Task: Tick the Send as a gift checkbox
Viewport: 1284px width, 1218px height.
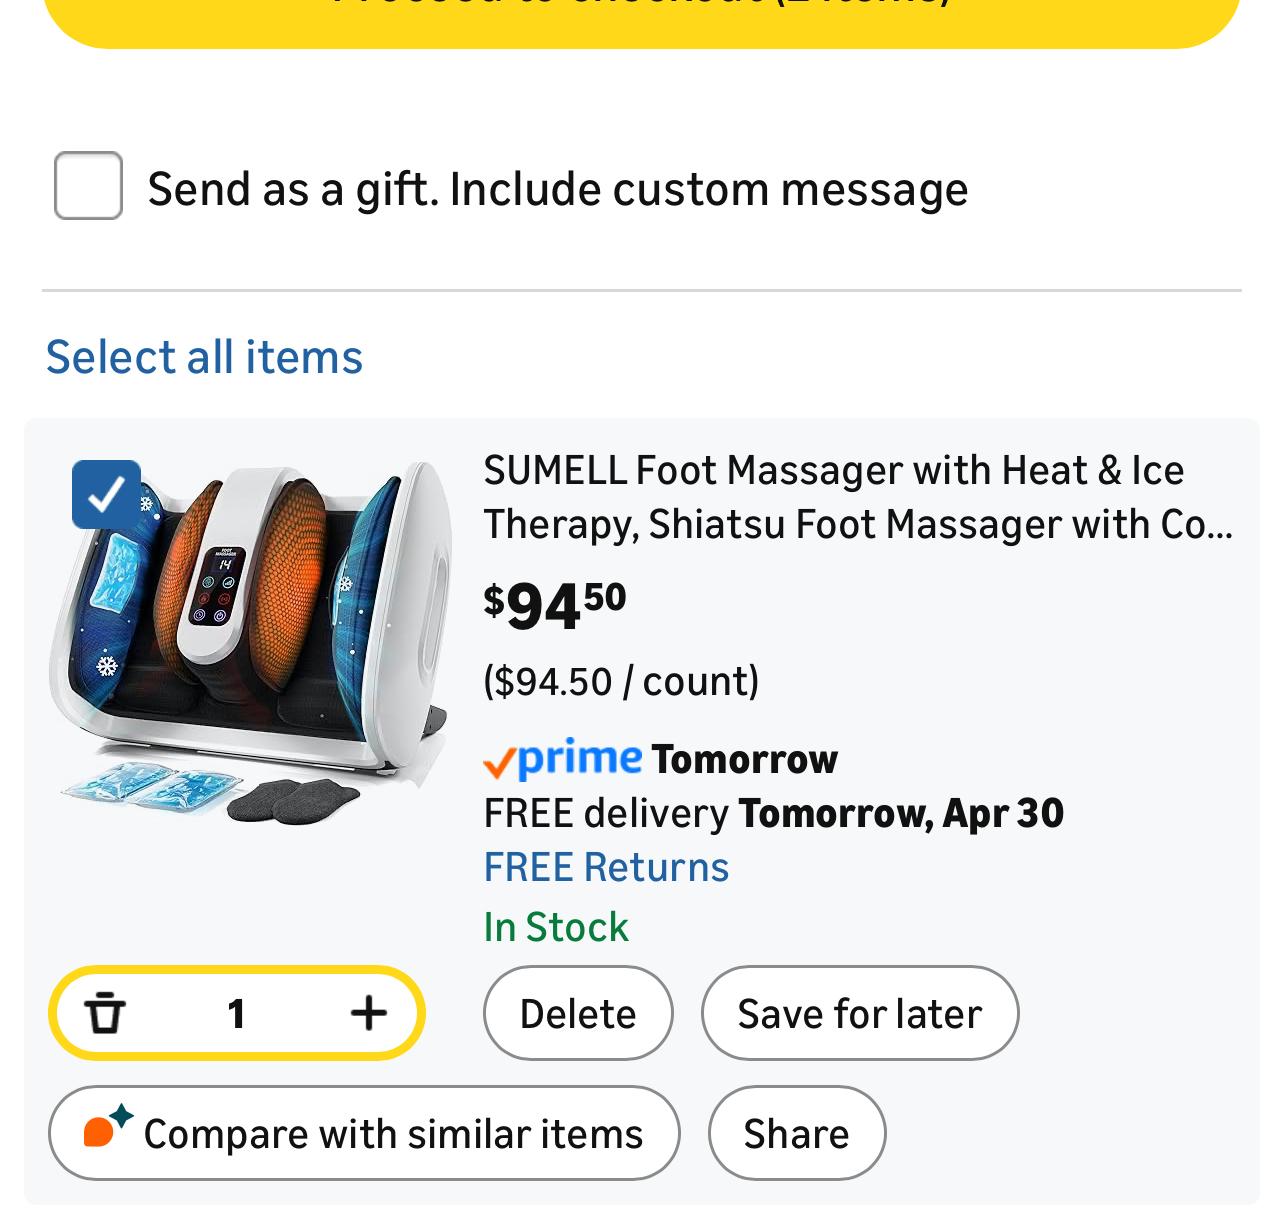Action: coord(88,186)
